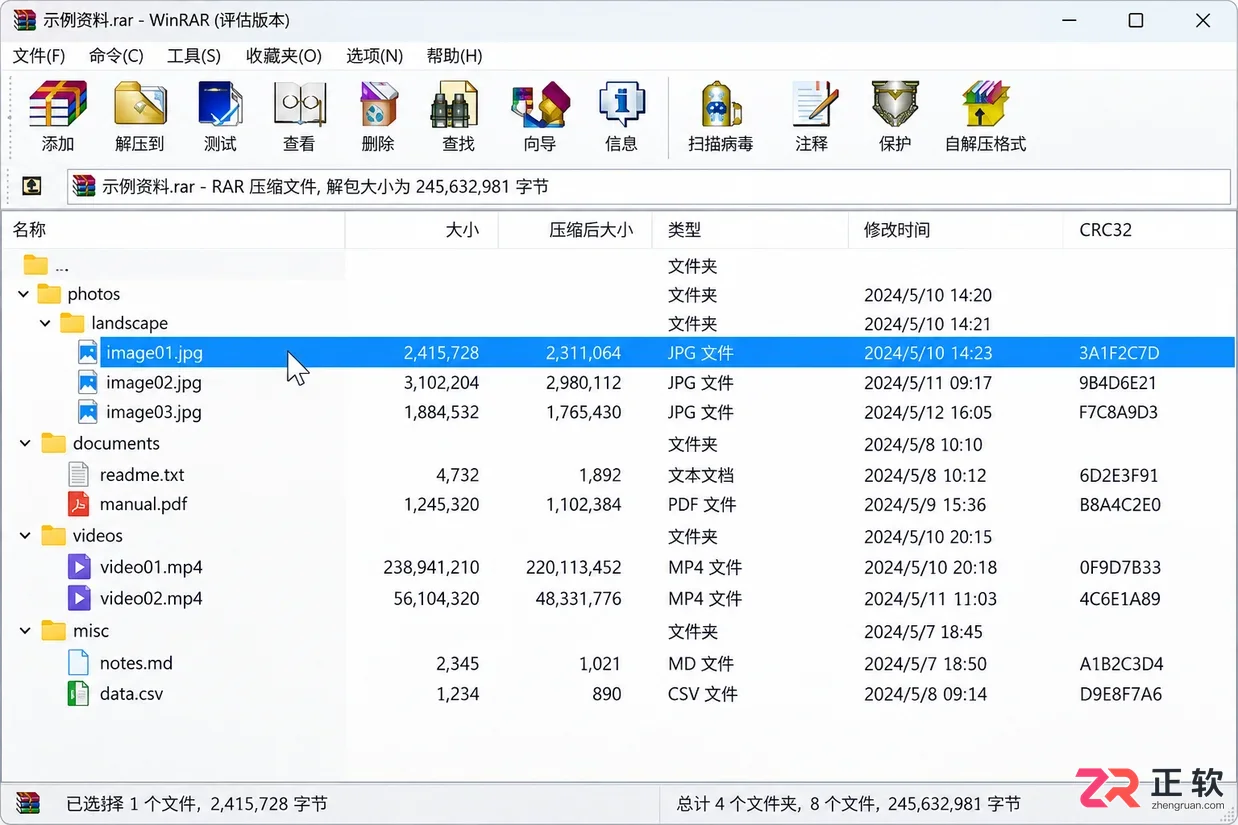Click the date 2024/5/9 15:36
Image resolution: width=1238 pixels, height=825 pixels.
click(x=925, y=505)
